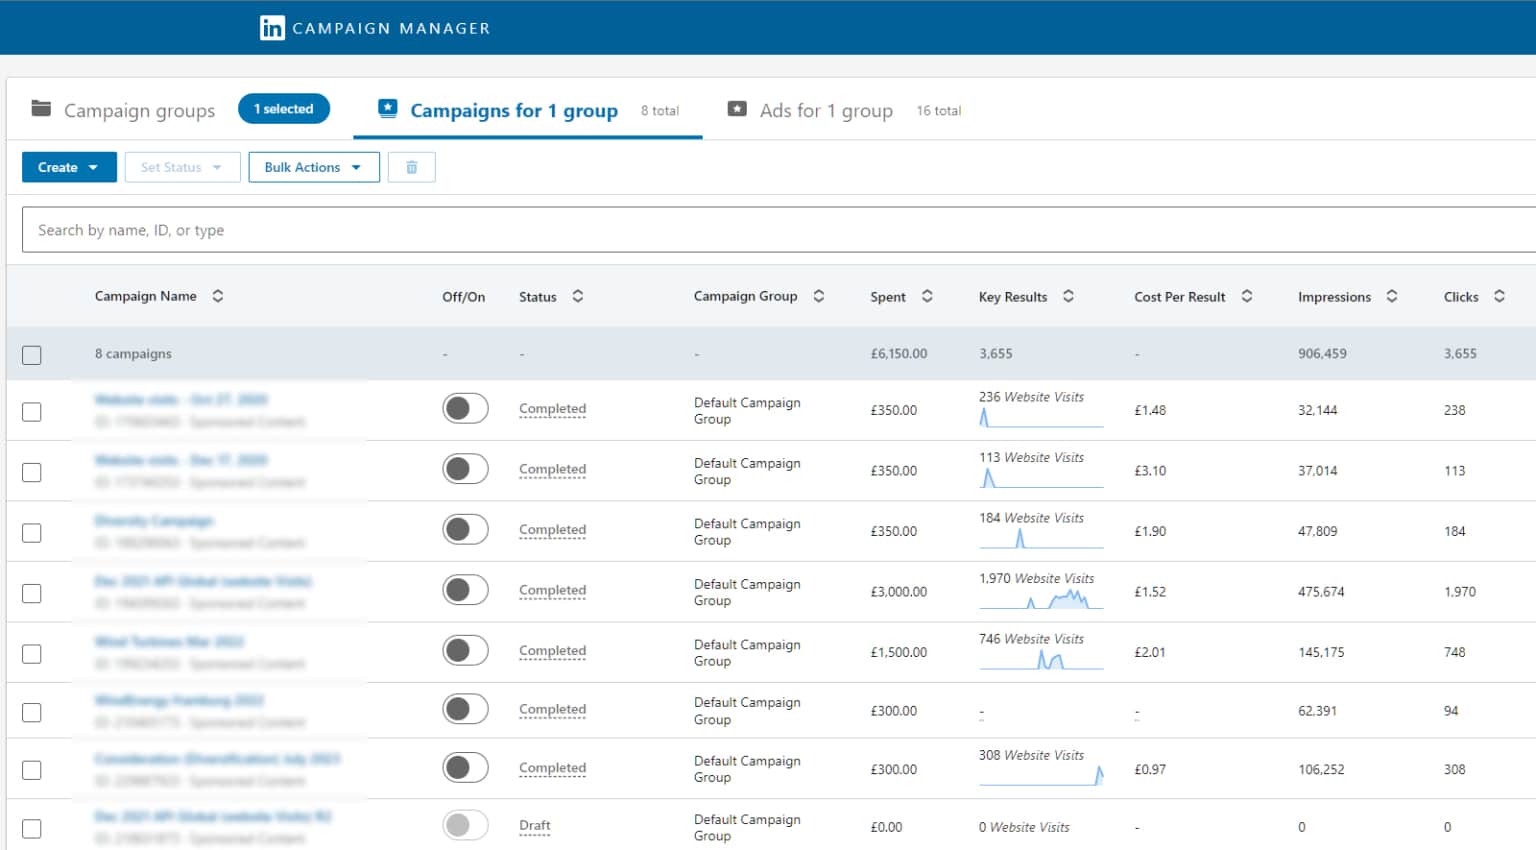This screenshot has height=850, width=1536.
Task: Click the trash delete icon button
Action: point(411,167)
